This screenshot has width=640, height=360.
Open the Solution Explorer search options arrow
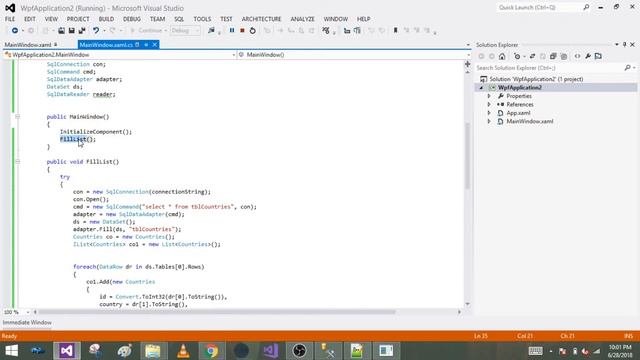click(634, 68)
